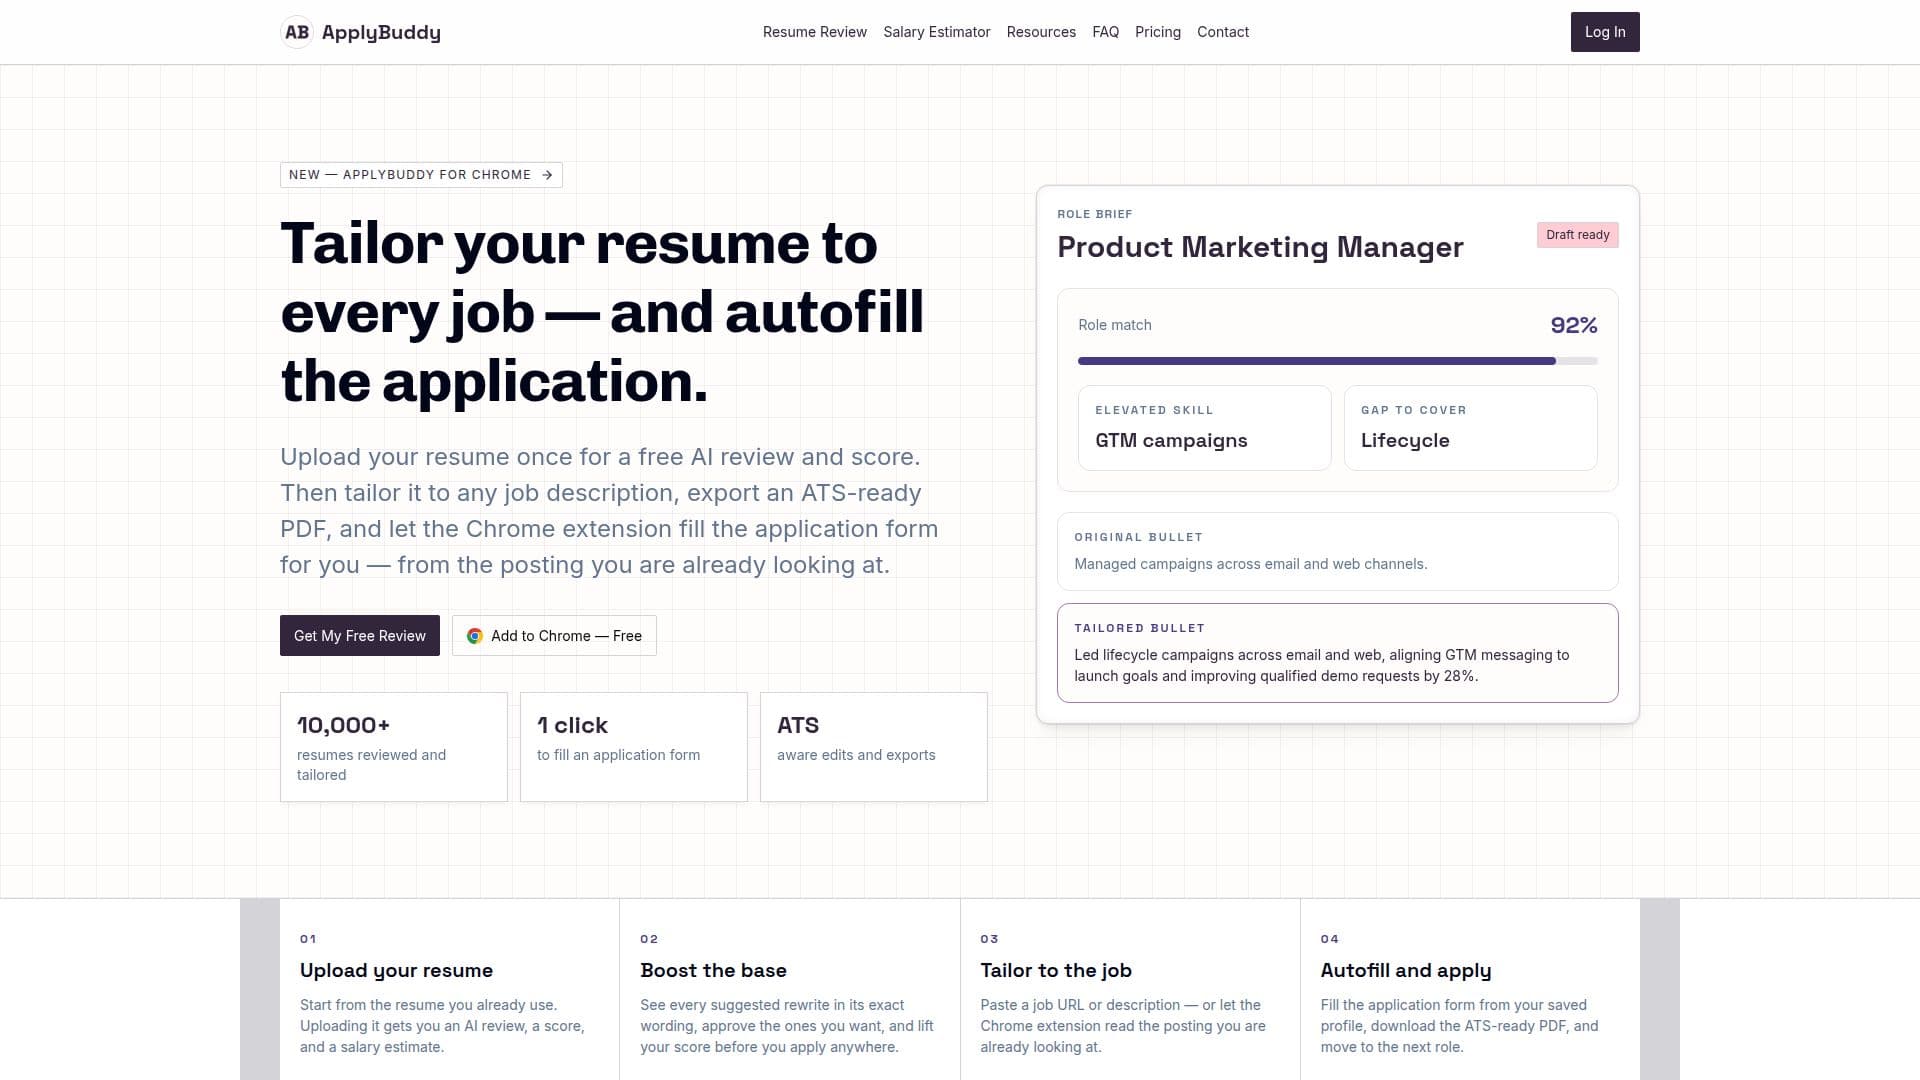Select the Contact nav link

(1222, 32)
